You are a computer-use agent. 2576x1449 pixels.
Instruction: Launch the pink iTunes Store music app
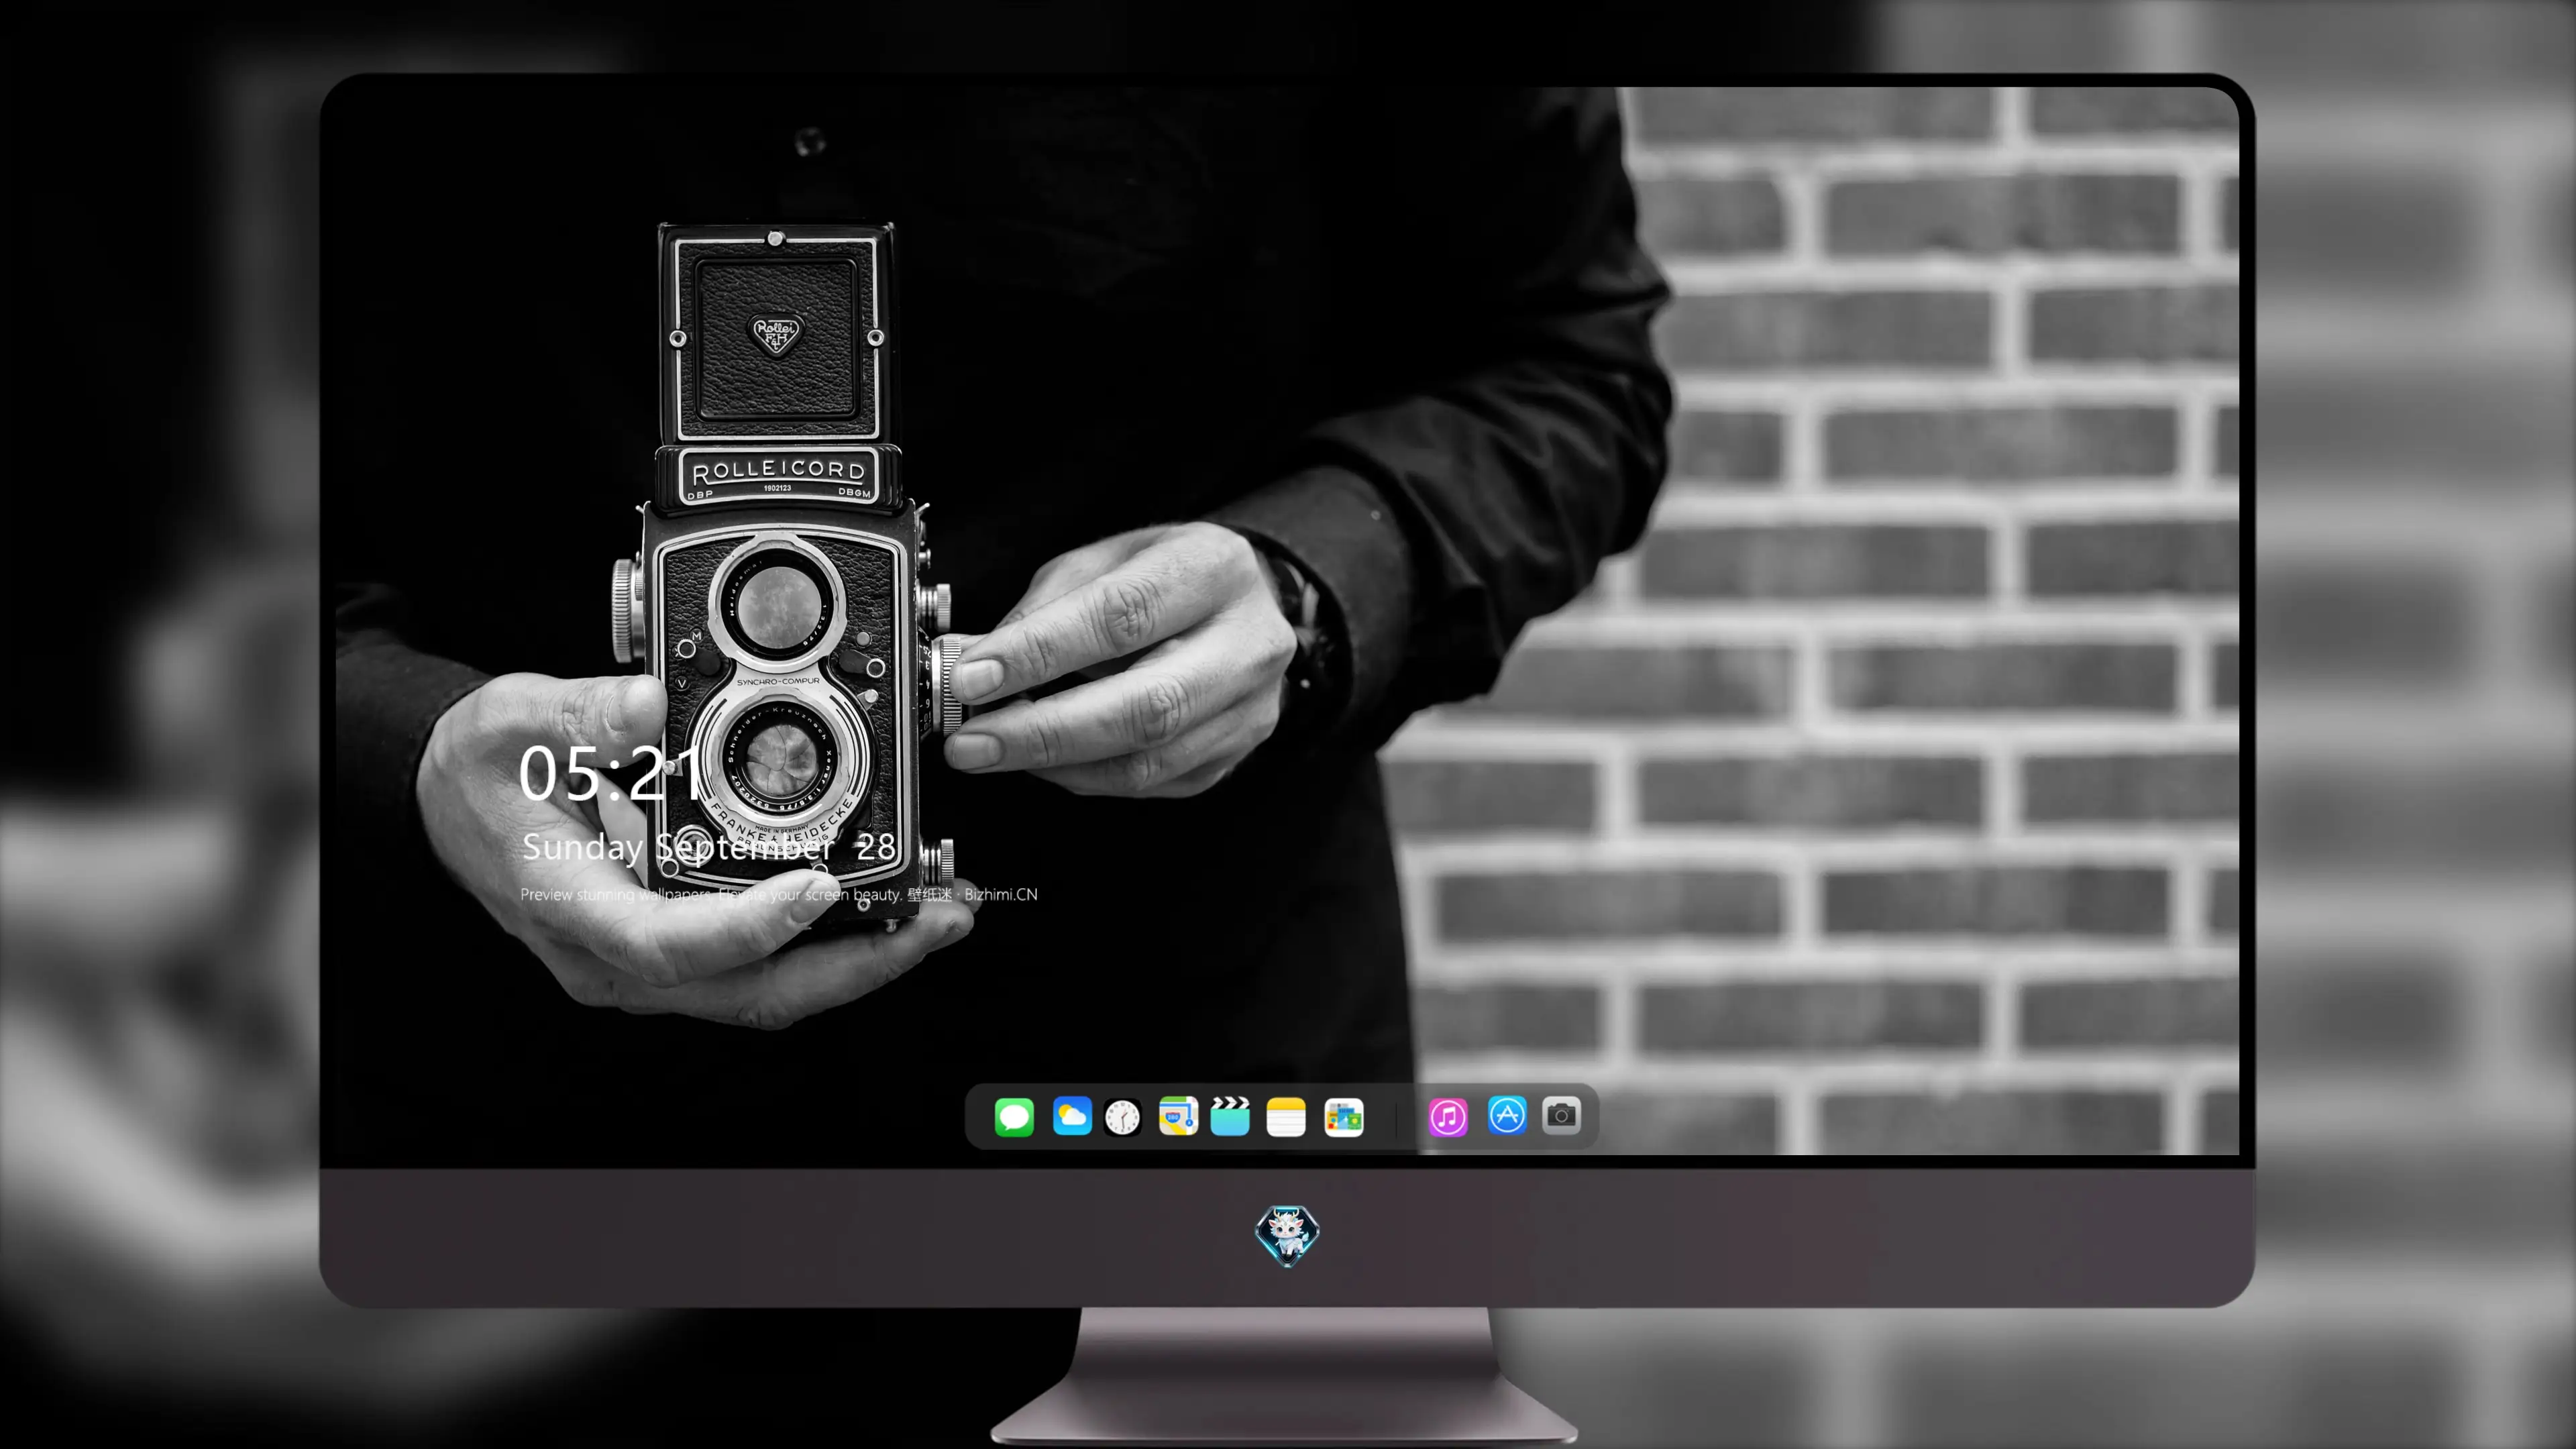(x=1448, y=1117)
